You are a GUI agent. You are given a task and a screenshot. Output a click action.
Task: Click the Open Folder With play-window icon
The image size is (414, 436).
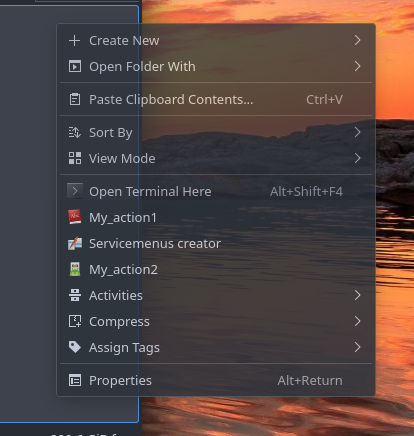coord(75,66)
